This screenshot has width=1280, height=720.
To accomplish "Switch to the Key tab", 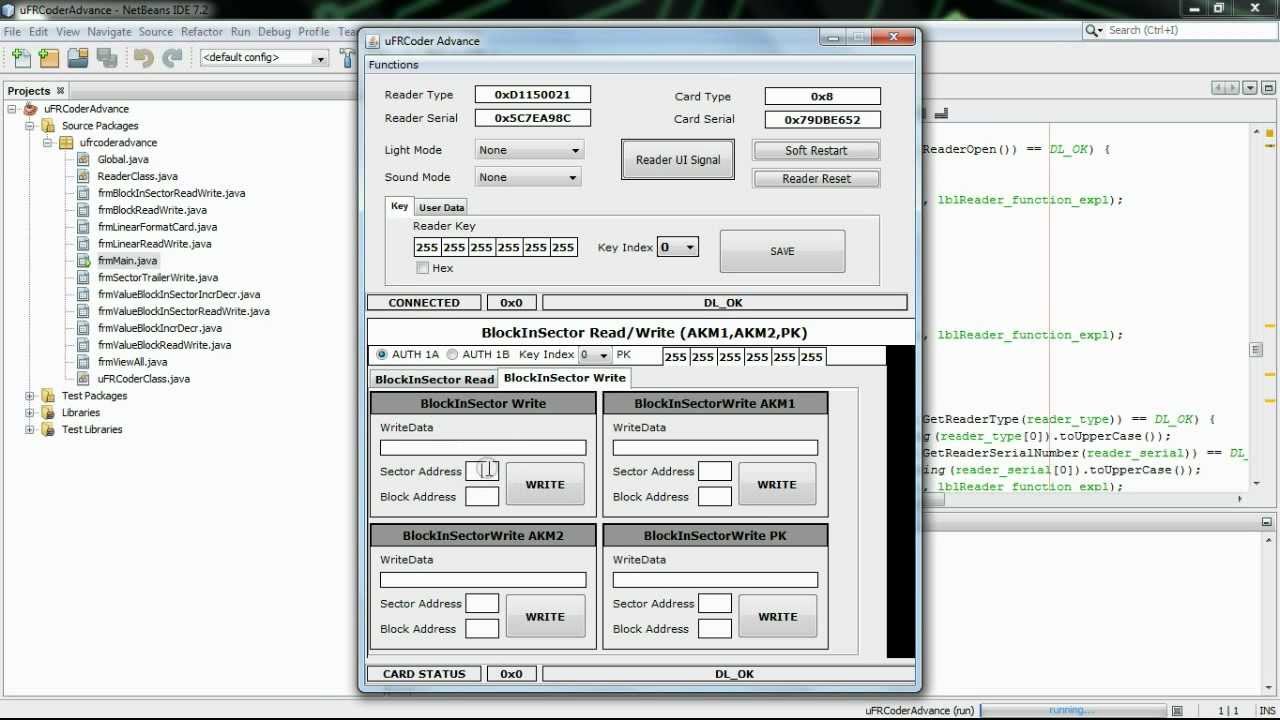I will [399, 206].
